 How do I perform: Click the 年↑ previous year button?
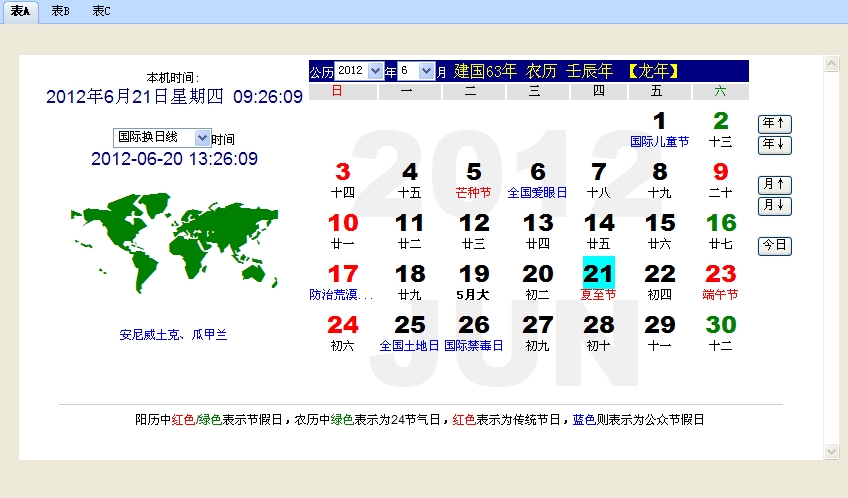click(774, 124)
